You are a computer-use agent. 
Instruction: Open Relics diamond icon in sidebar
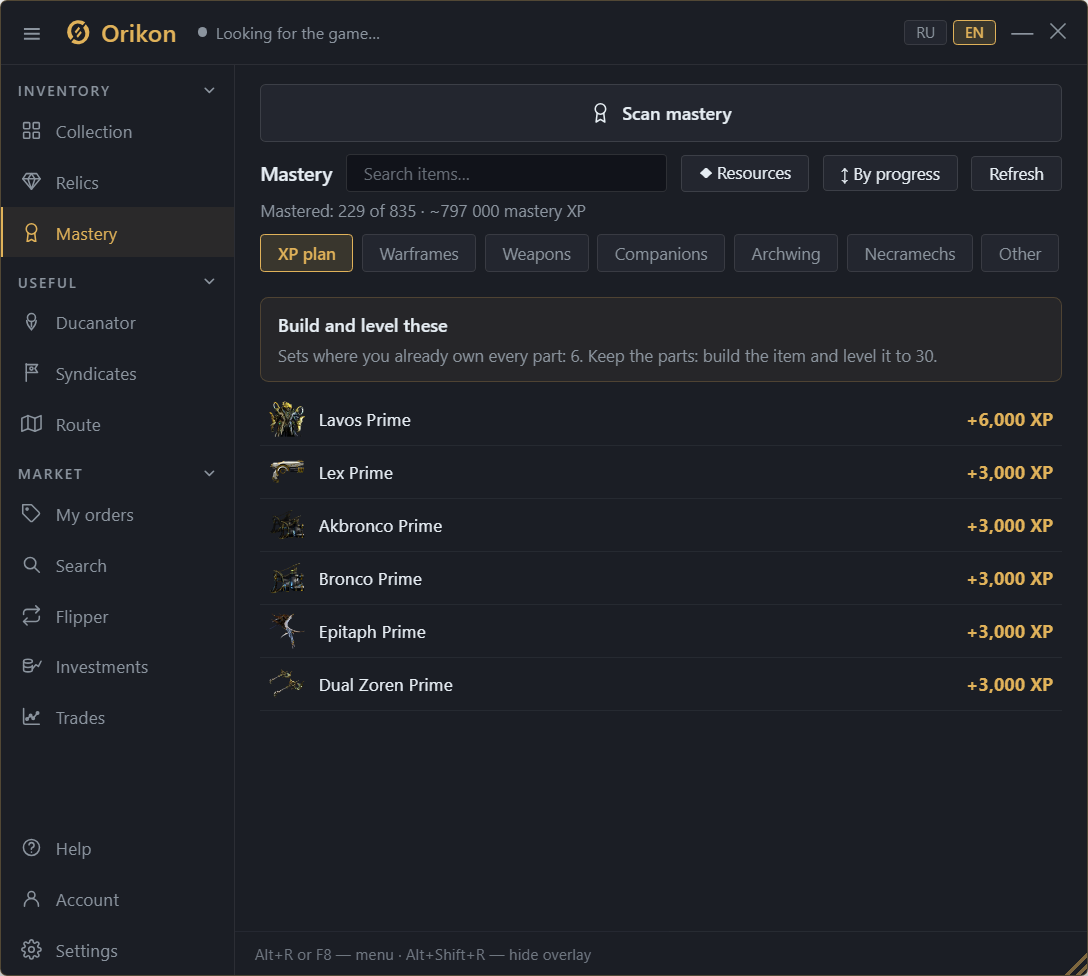point(31,182)
